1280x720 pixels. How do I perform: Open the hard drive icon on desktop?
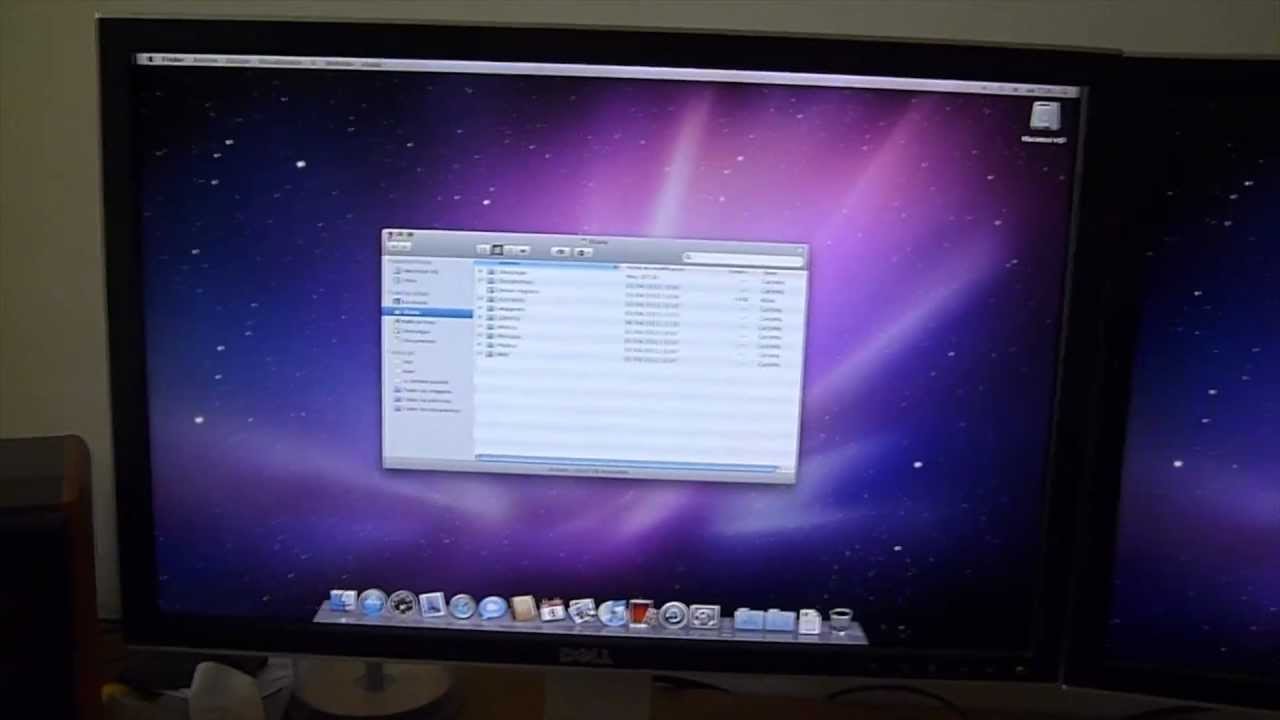pyautogui.click(x=1045, y=116)
